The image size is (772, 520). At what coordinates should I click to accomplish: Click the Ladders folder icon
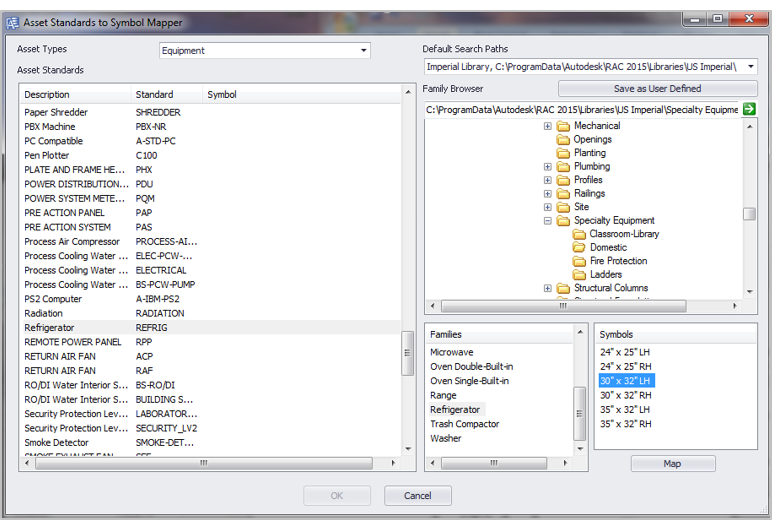tap(580, 274)
